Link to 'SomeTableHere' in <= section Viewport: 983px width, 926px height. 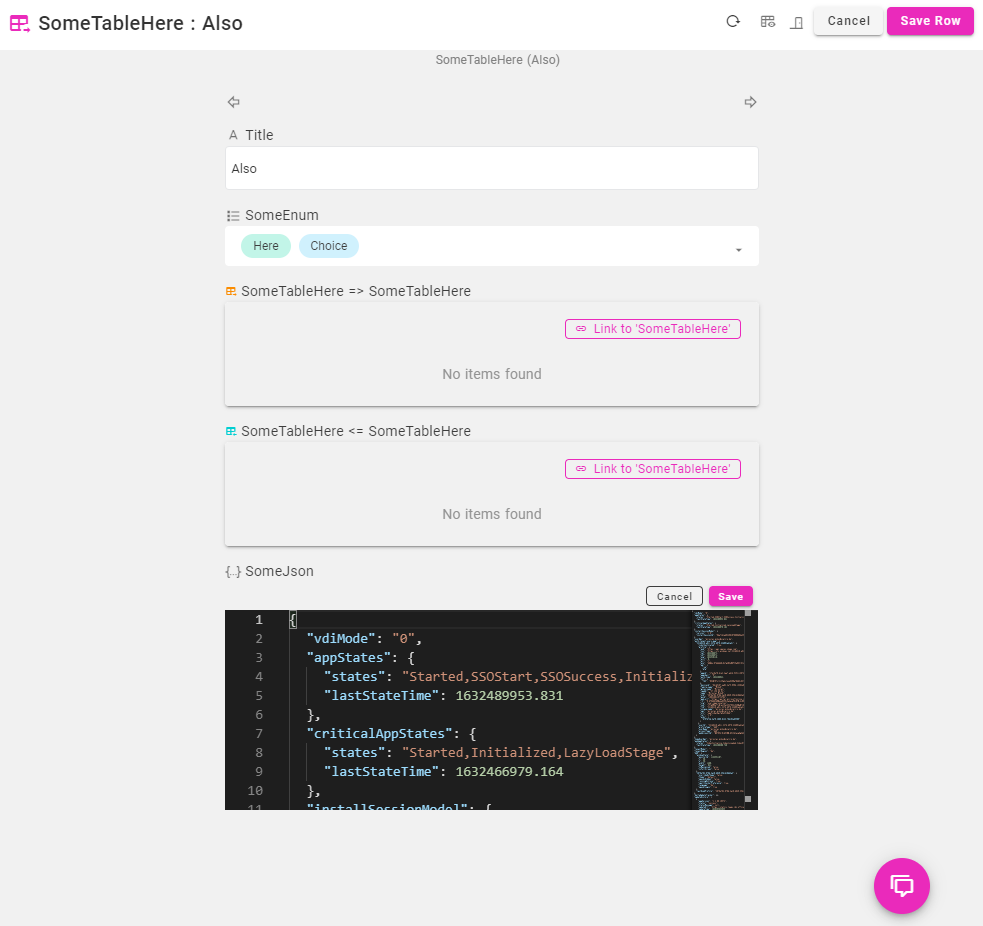tap(653, 469)
